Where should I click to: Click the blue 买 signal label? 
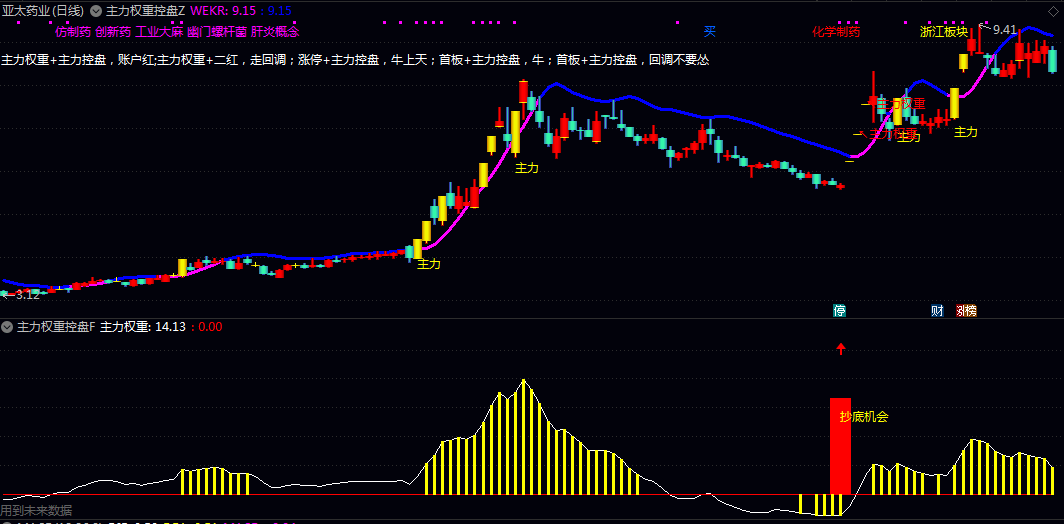[710, 31]
